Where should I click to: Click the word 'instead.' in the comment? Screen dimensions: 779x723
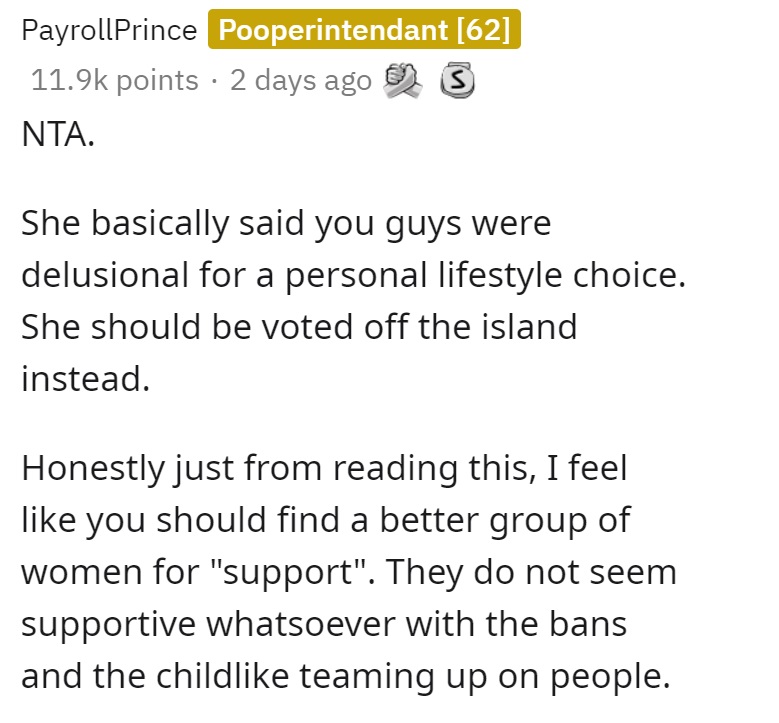[x=85, y=379]
